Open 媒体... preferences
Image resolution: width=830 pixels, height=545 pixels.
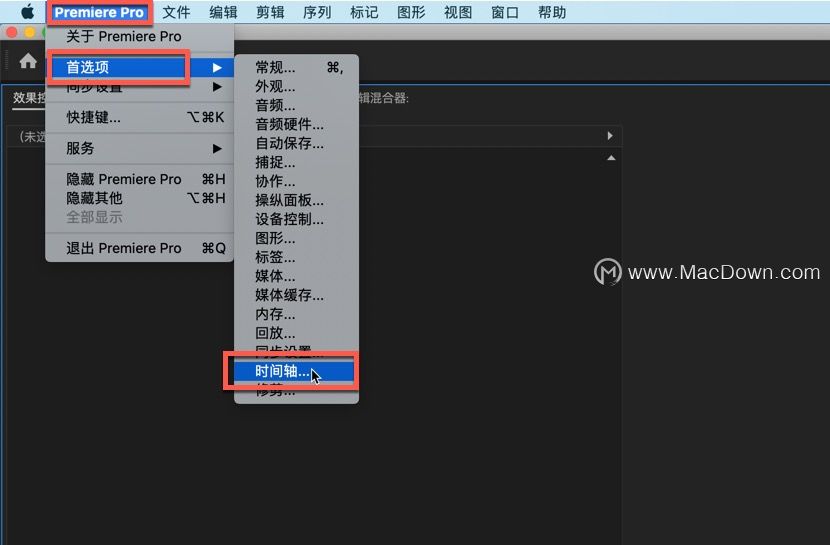pyautogui.click(x=296, y=276)
